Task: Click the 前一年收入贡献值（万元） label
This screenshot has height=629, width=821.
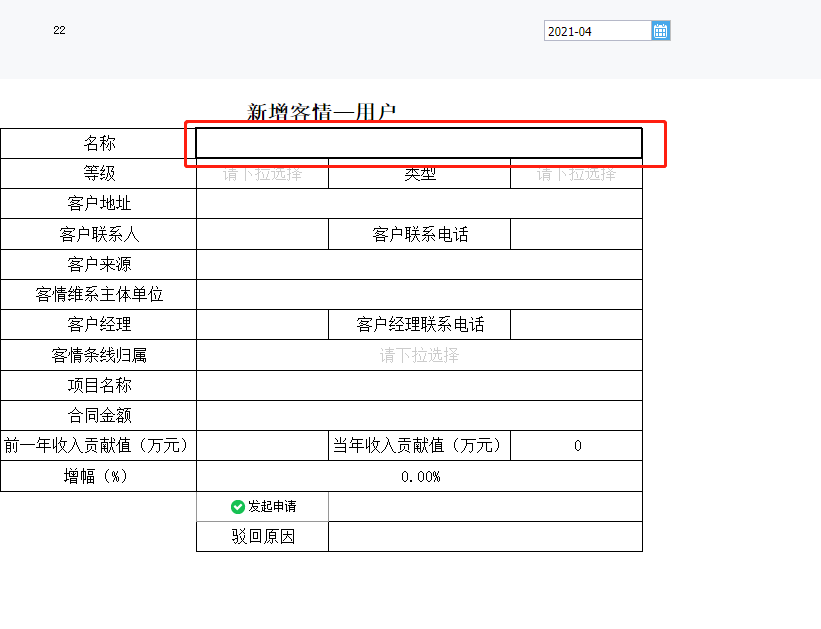Action: (98, 446)
